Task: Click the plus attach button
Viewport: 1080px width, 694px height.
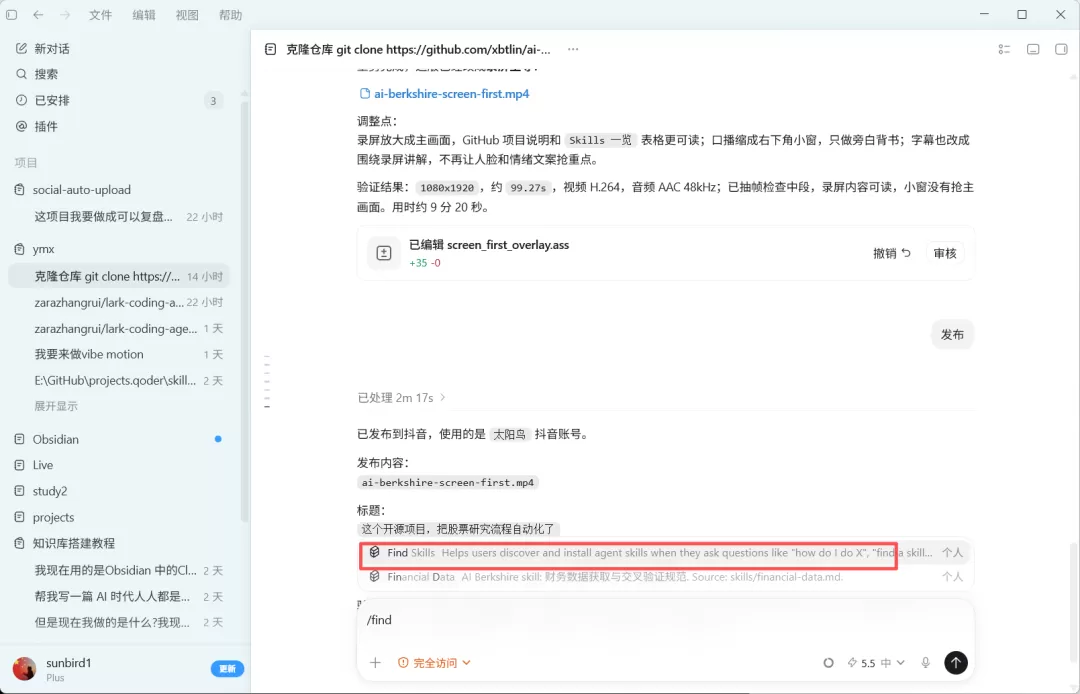Action: tap(375, 662)
